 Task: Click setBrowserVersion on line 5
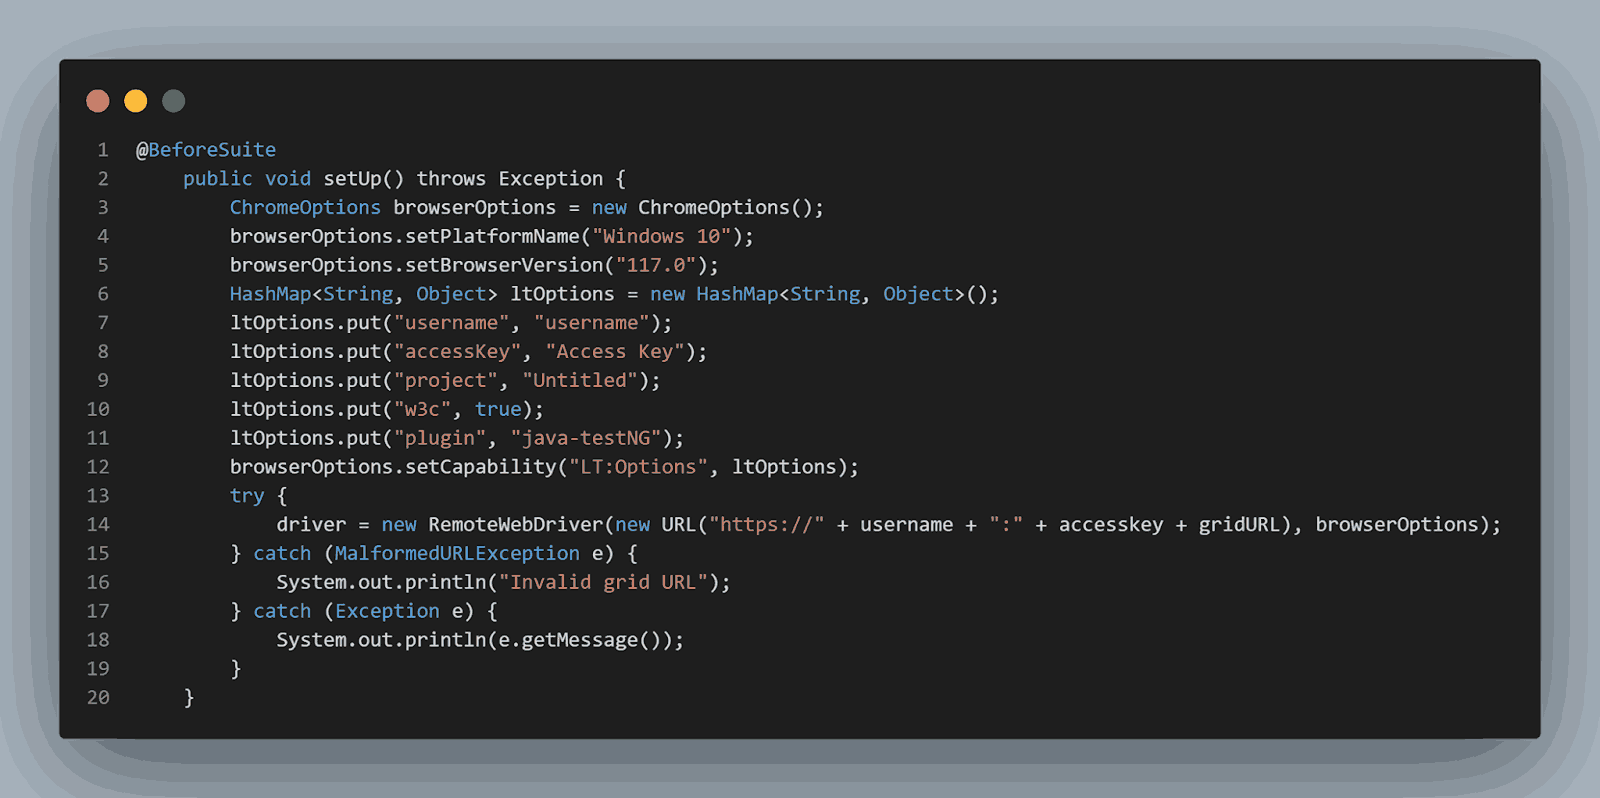pyautogui.click(x=504, y=266)
